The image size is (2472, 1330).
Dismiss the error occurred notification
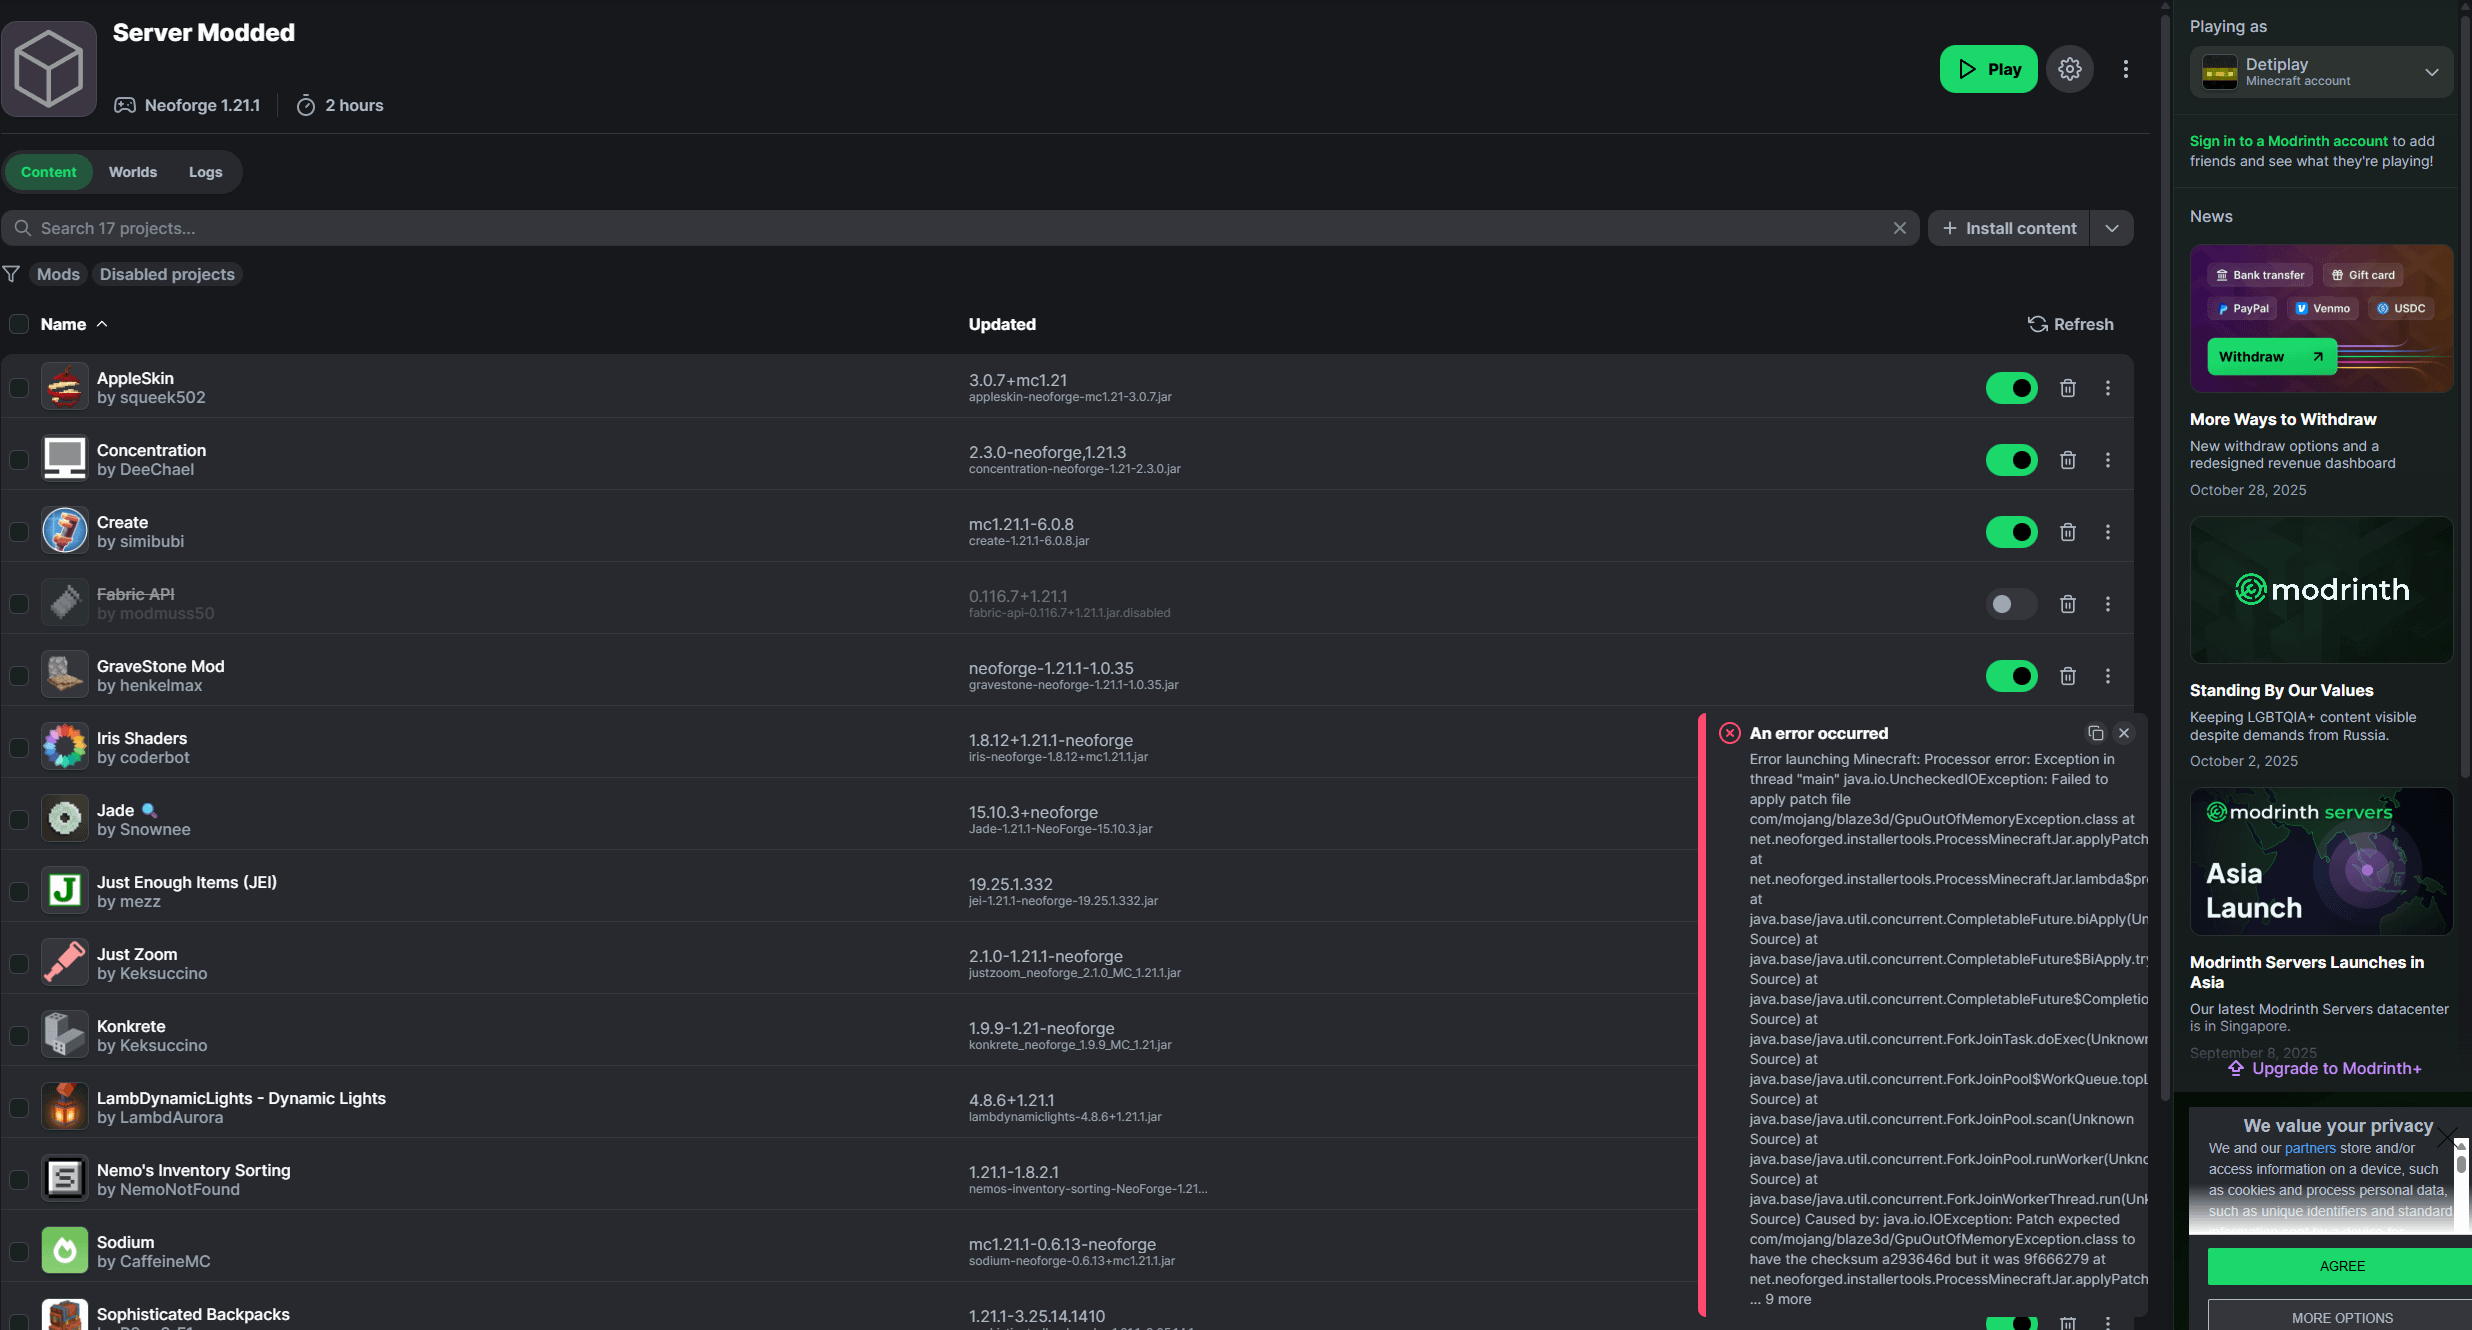click(x=2124, y=733)
